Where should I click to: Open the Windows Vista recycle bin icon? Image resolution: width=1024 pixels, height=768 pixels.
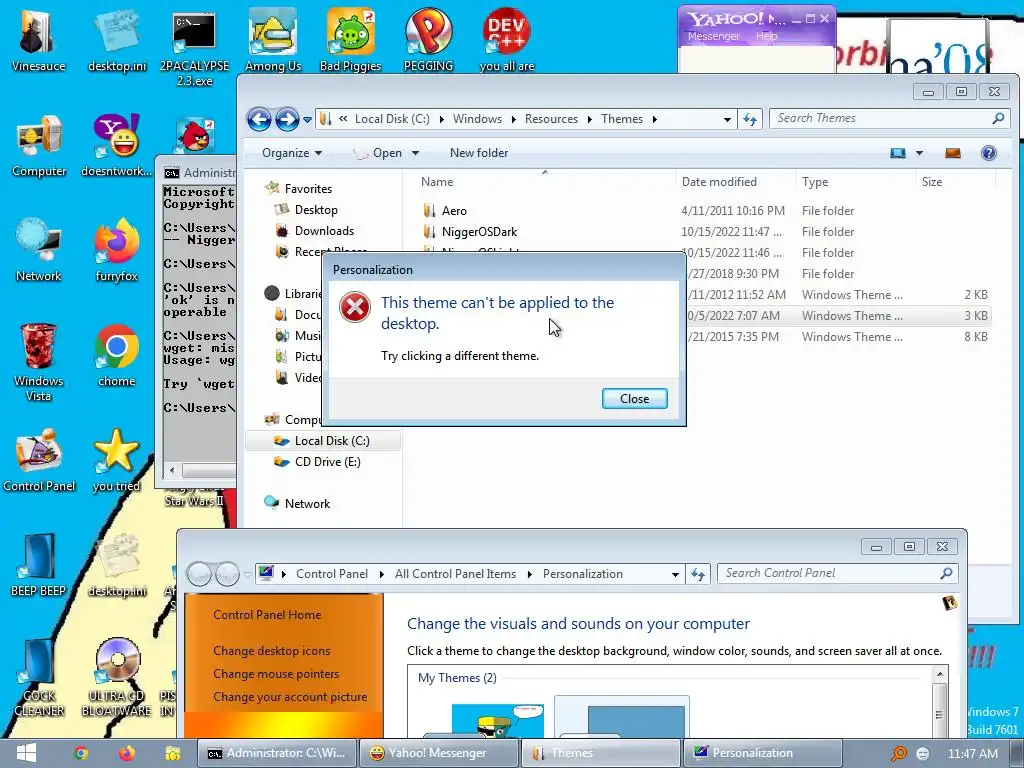(39, 362)
